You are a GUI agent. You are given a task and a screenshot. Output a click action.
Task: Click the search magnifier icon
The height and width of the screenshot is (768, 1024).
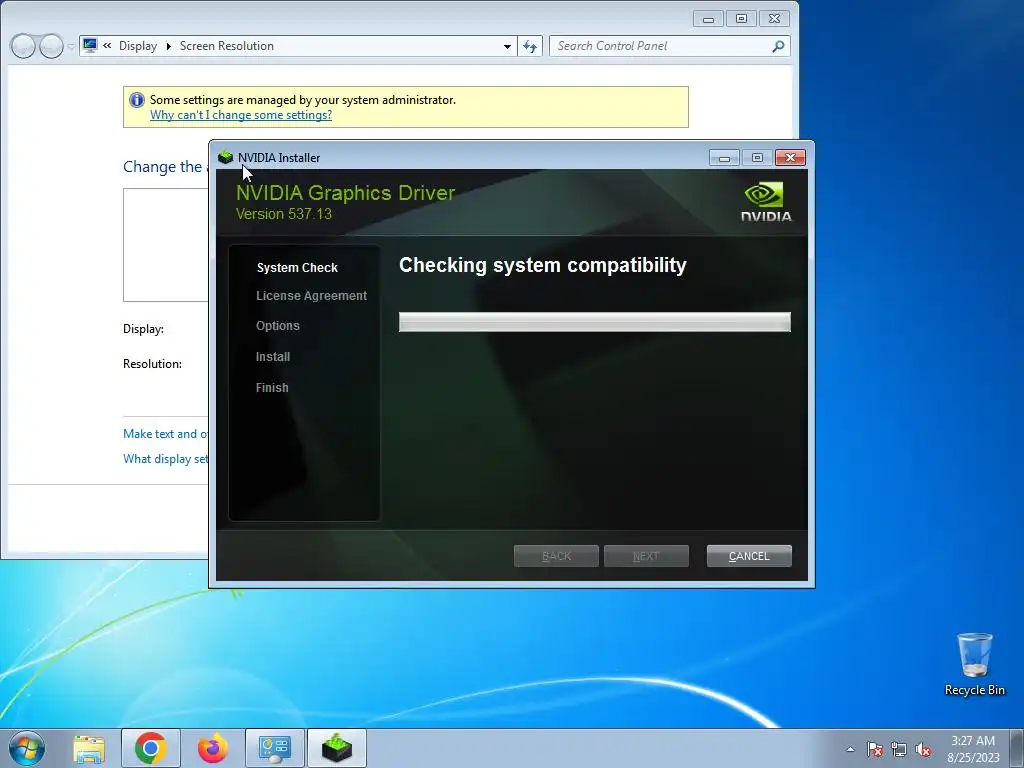point(778,46)
